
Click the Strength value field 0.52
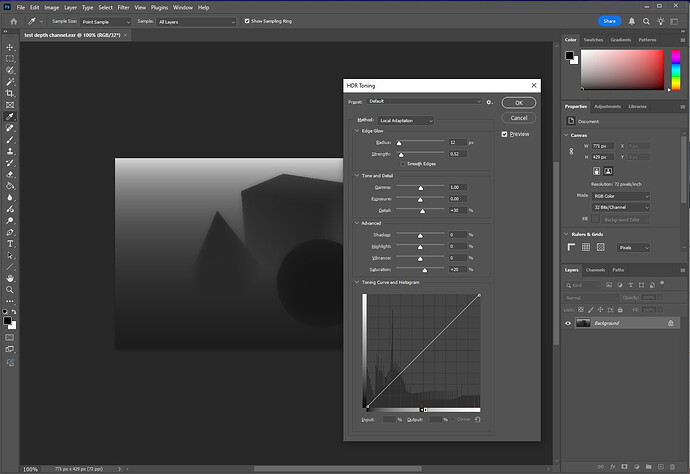pos(458,154)
